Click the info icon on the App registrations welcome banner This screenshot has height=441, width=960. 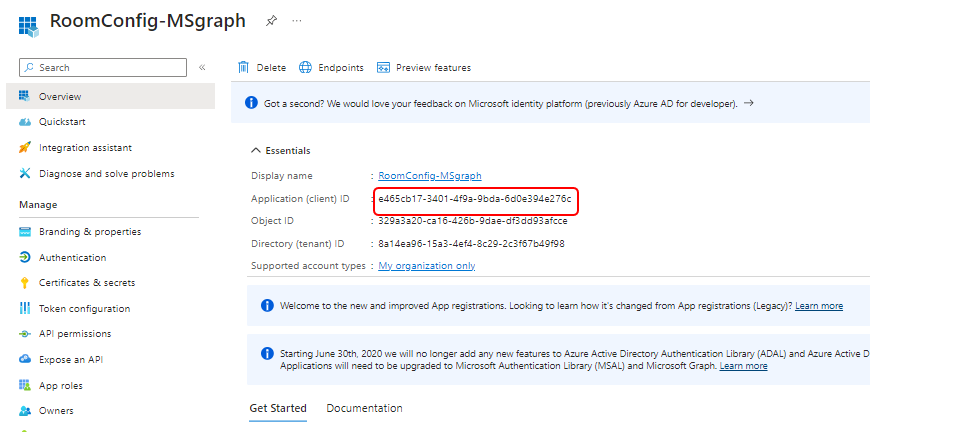(x=267, y=305)
